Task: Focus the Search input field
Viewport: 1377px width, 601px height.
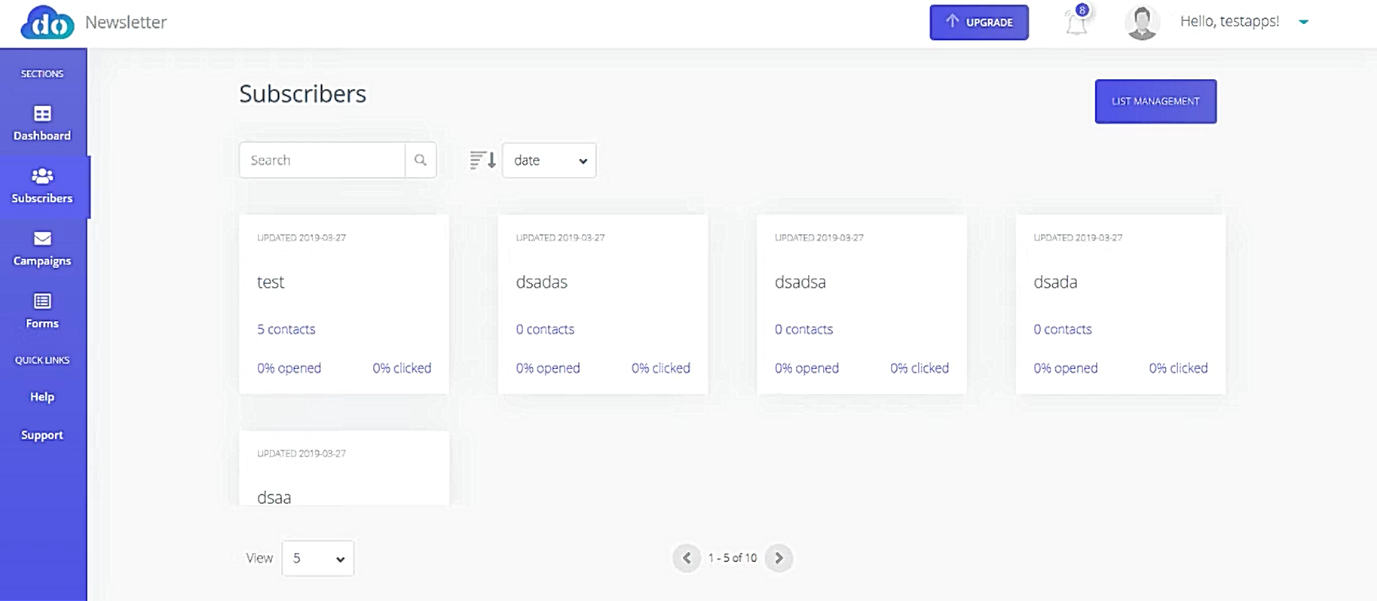Action: (322, 160)
